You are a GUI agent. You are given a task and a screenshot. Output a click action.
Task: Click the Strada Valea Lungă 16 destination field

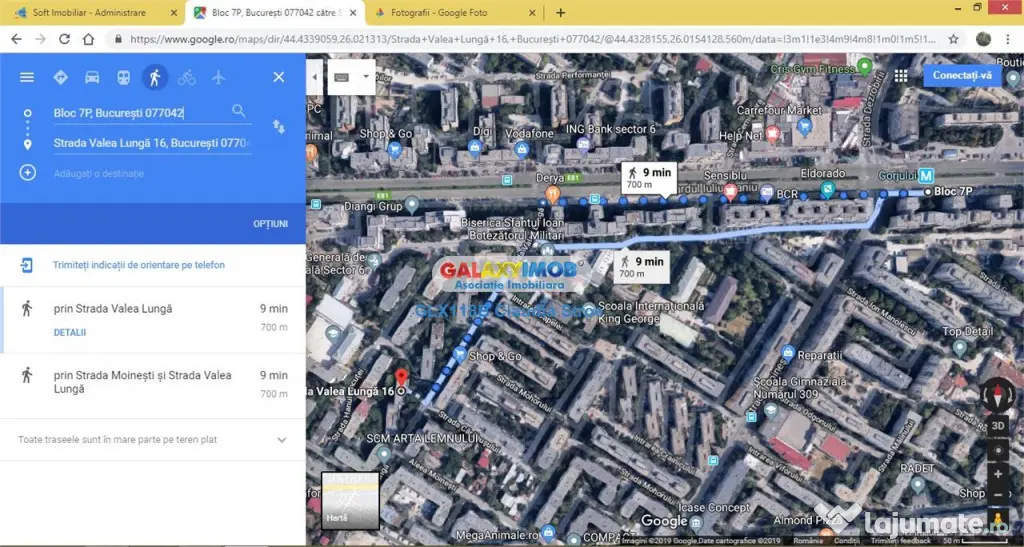point(152,143)
